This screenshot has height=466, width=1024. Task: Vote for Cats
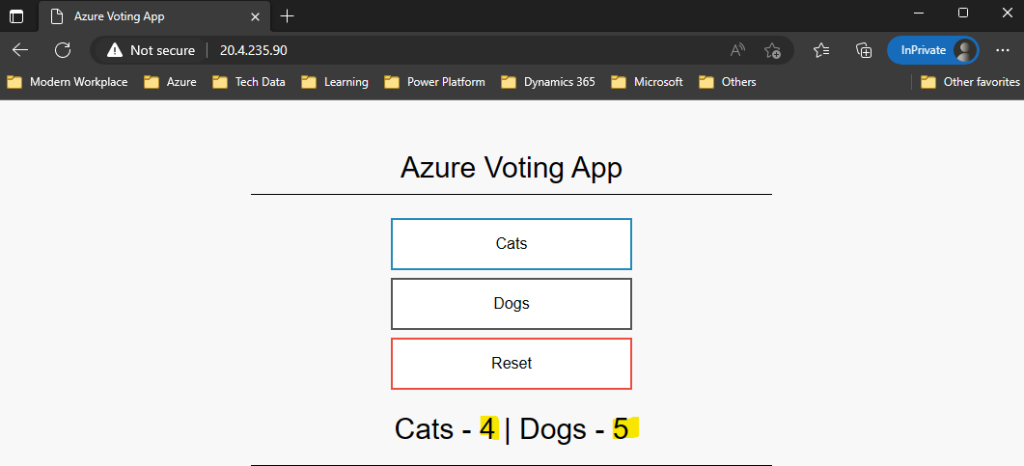511,244
